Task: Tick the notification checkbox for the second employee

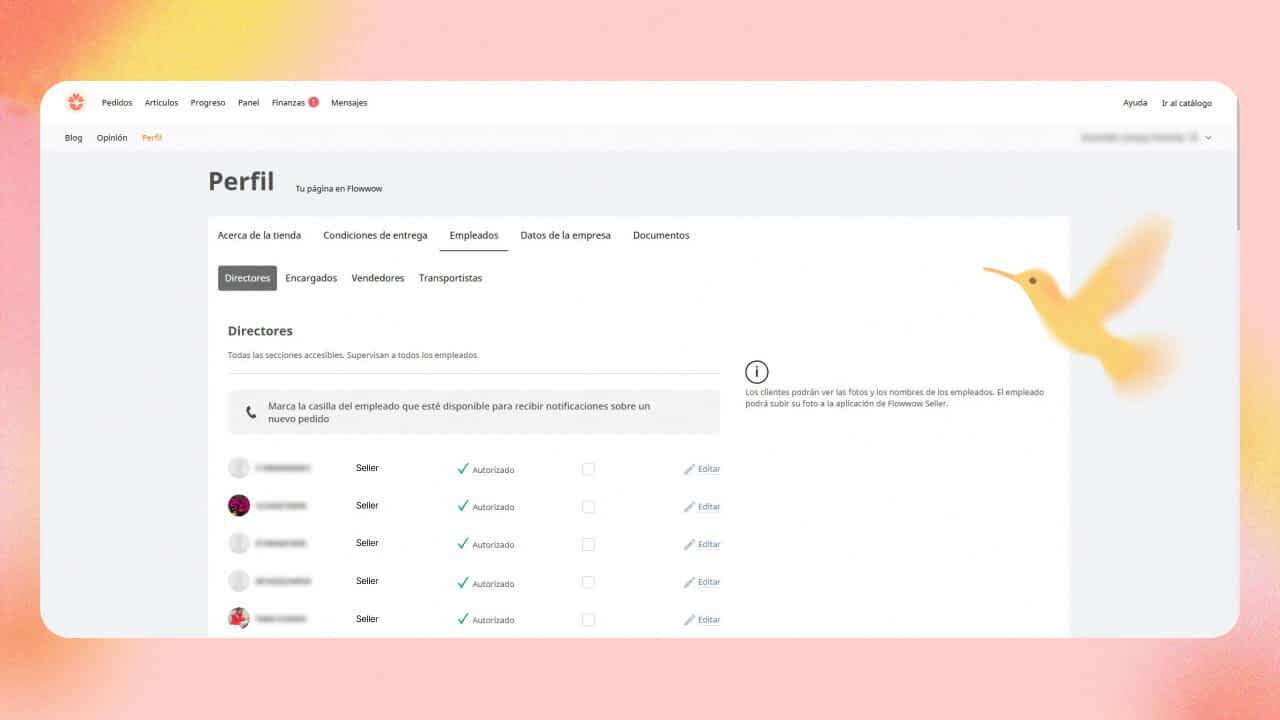Action: click(x=588, y=507)
